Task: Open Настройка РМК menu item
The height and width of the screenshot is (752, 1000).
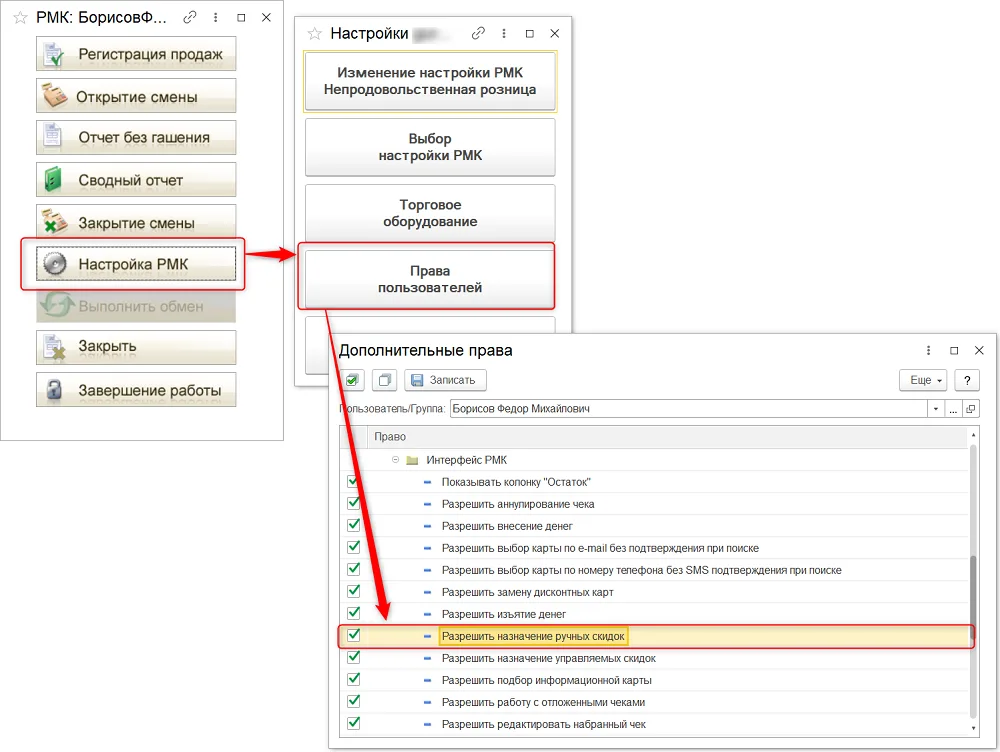Action: coord(136,264)
